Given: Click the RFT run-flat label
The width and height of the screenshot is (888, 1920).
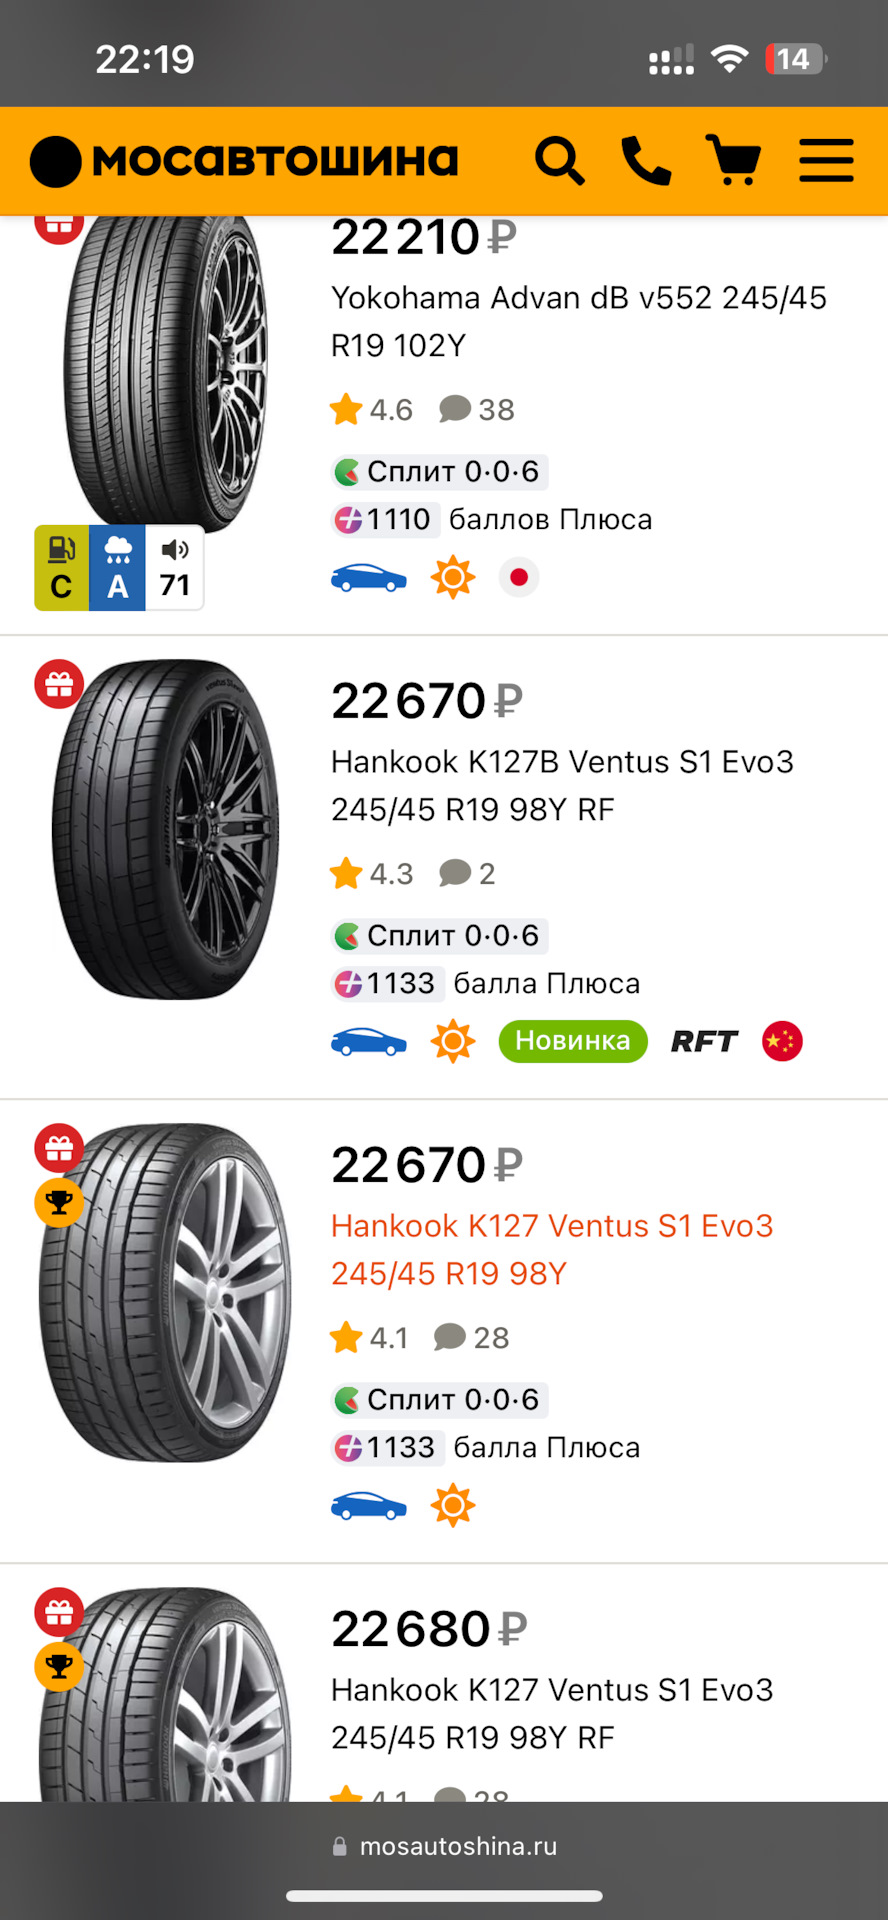Looking at the screenshot, I should [x=704, y=1042].
